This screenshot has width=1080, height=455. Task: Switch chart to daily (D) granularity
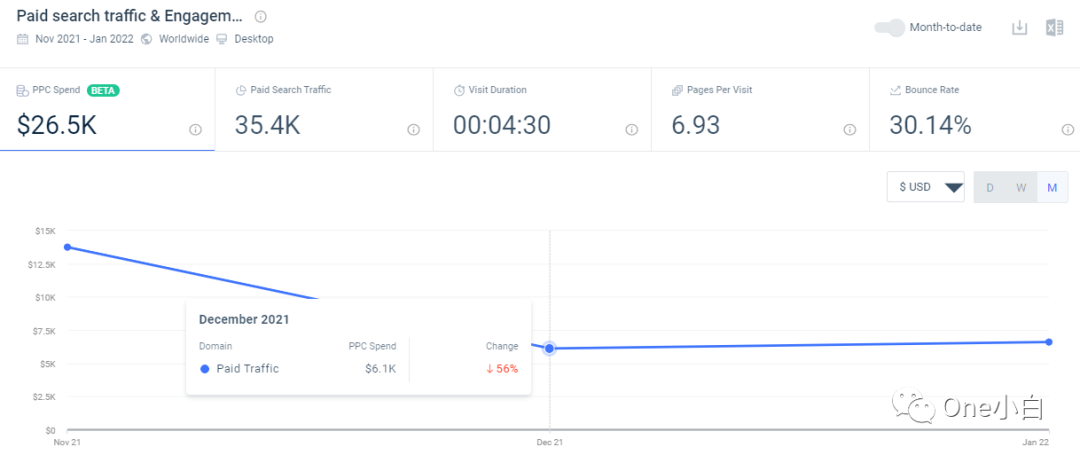point(990,187)
